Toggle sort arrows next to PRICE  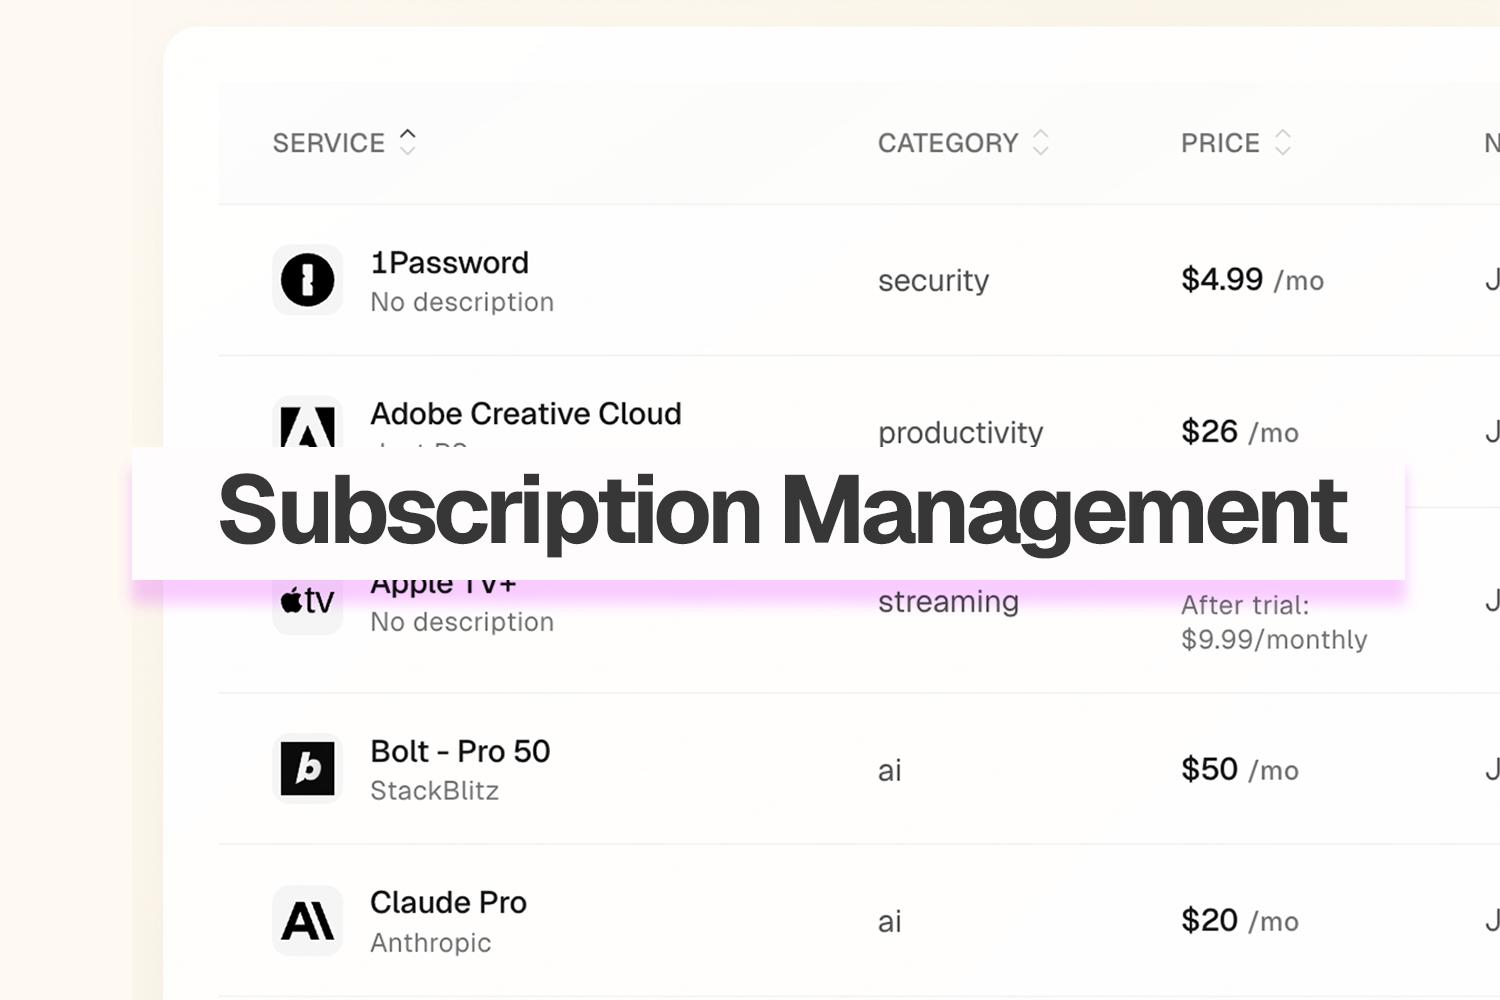coord(1283,142)
